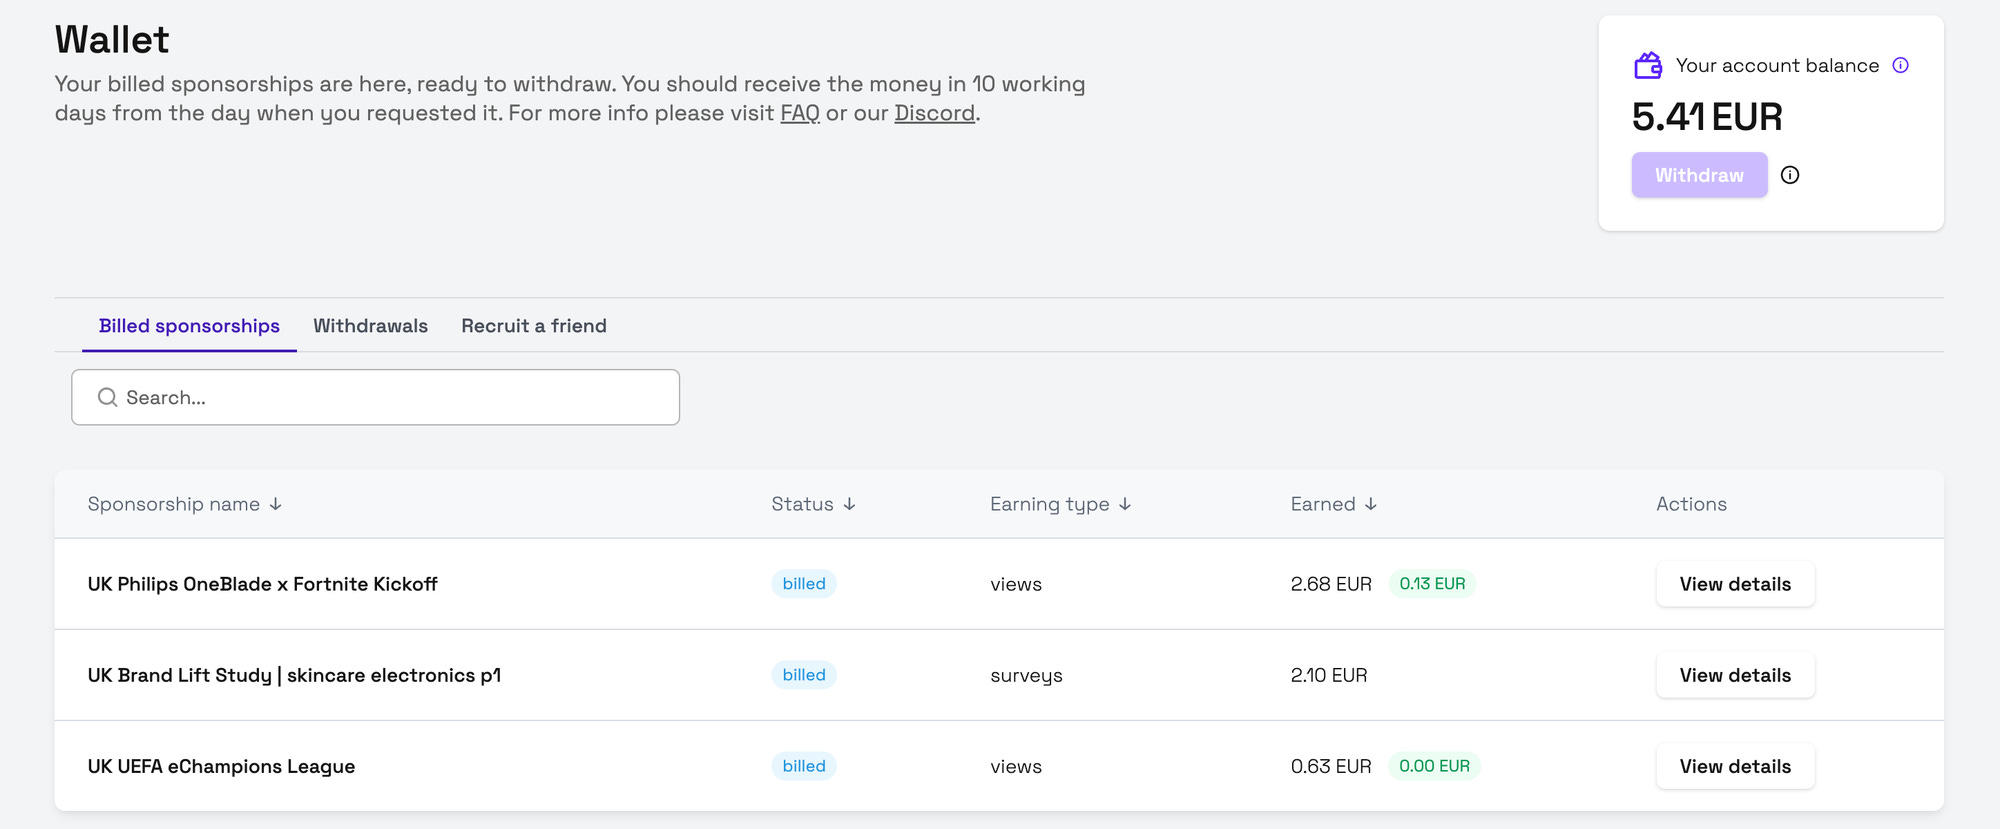Sort by Earned column arrow
The height and width of the screenshot is (829, 2000).
tap(1371, 505)
